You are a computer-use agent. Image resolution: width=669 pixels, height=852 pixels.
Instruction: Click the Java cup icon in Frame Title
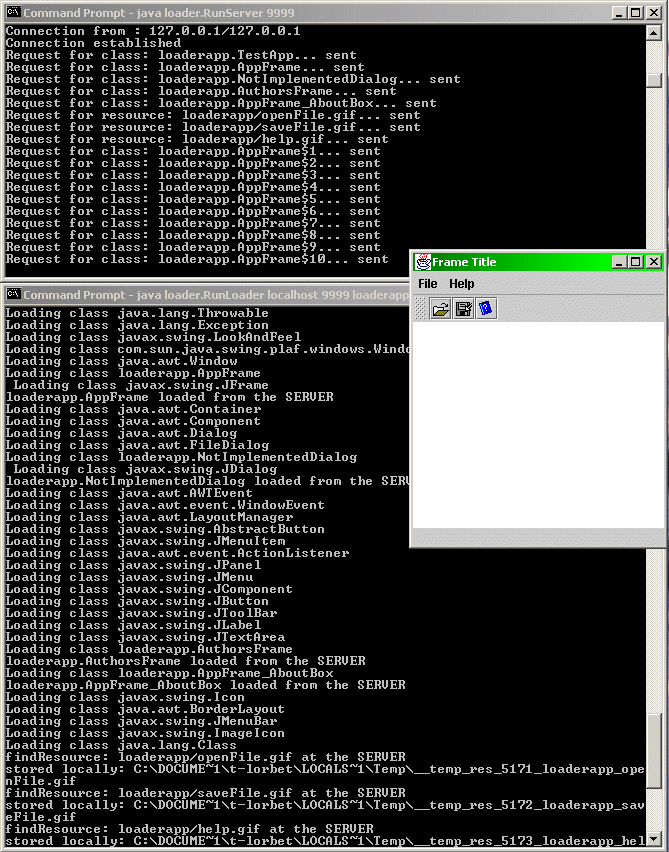click(423, 262)
